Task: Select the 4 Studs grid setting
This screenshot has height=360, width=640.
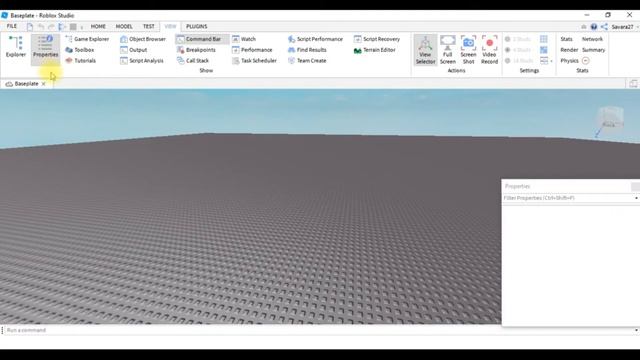Action: pyautogui.click(x=518, y=50)
